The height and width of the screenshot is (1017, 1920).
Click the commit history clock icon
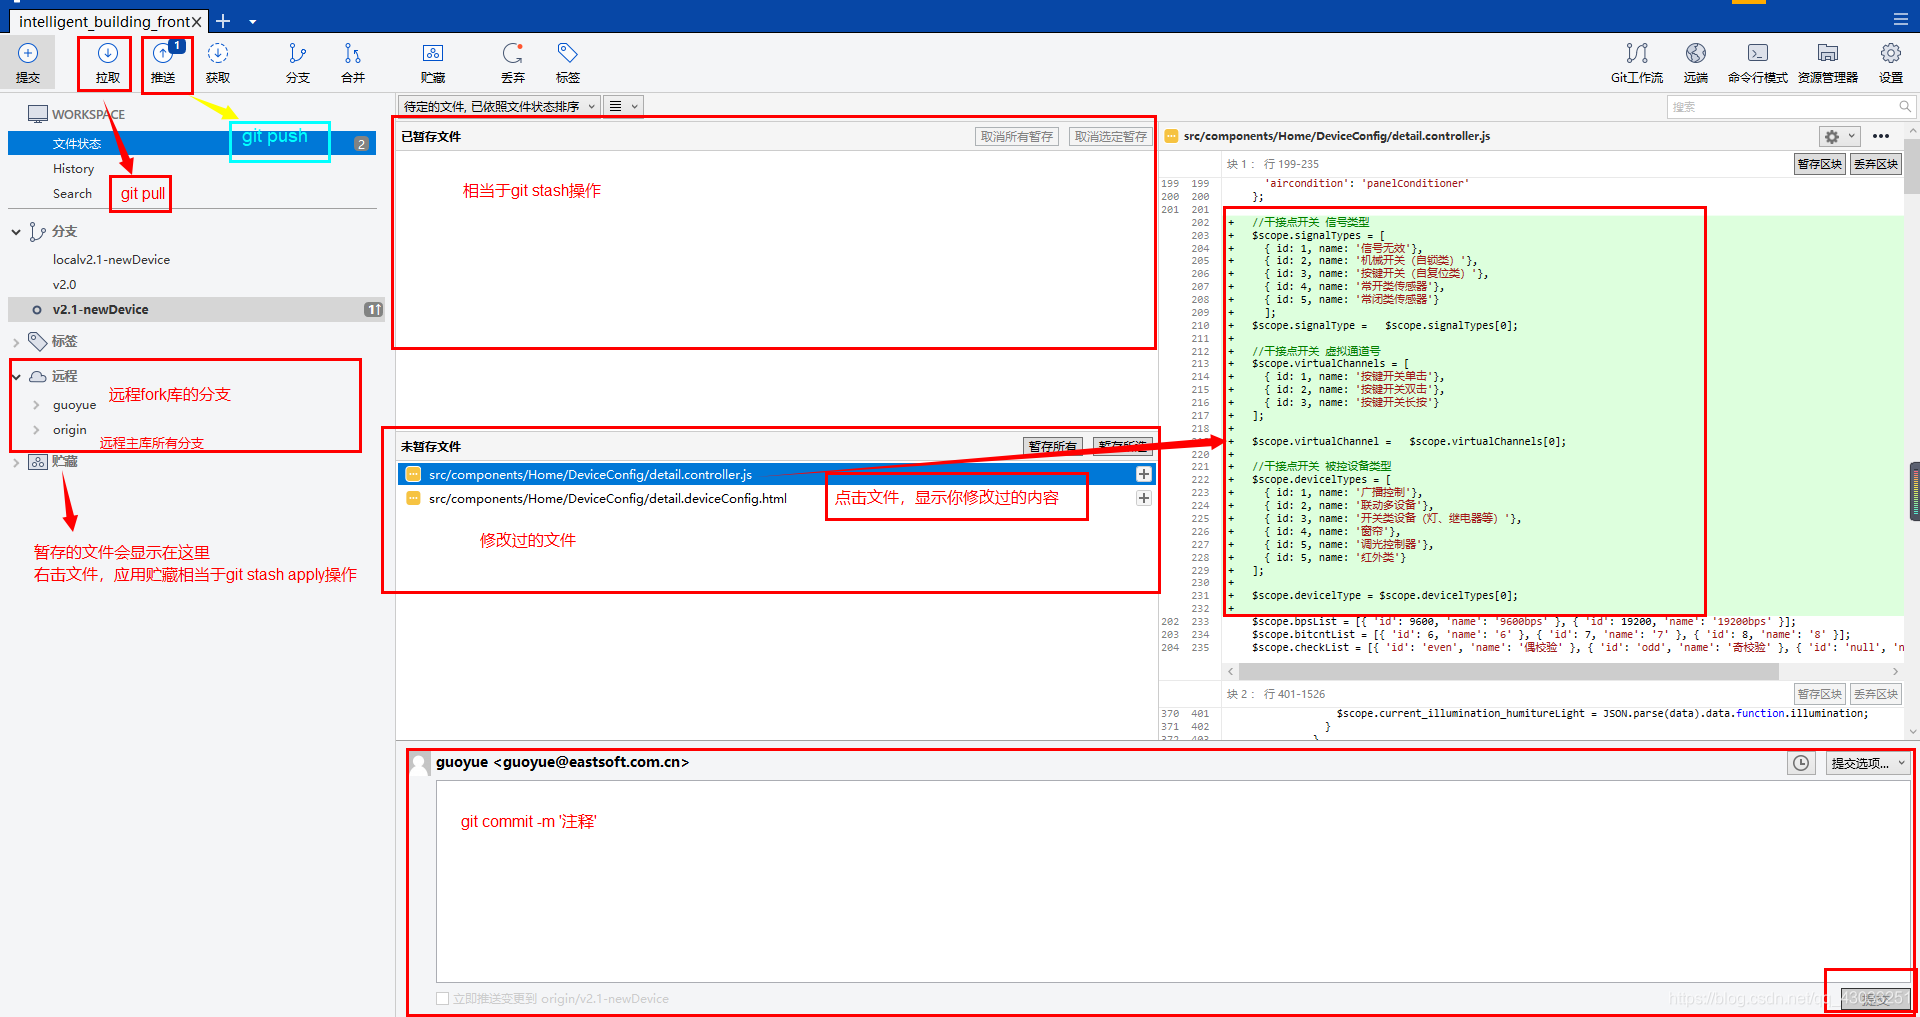click(1801, 763)
